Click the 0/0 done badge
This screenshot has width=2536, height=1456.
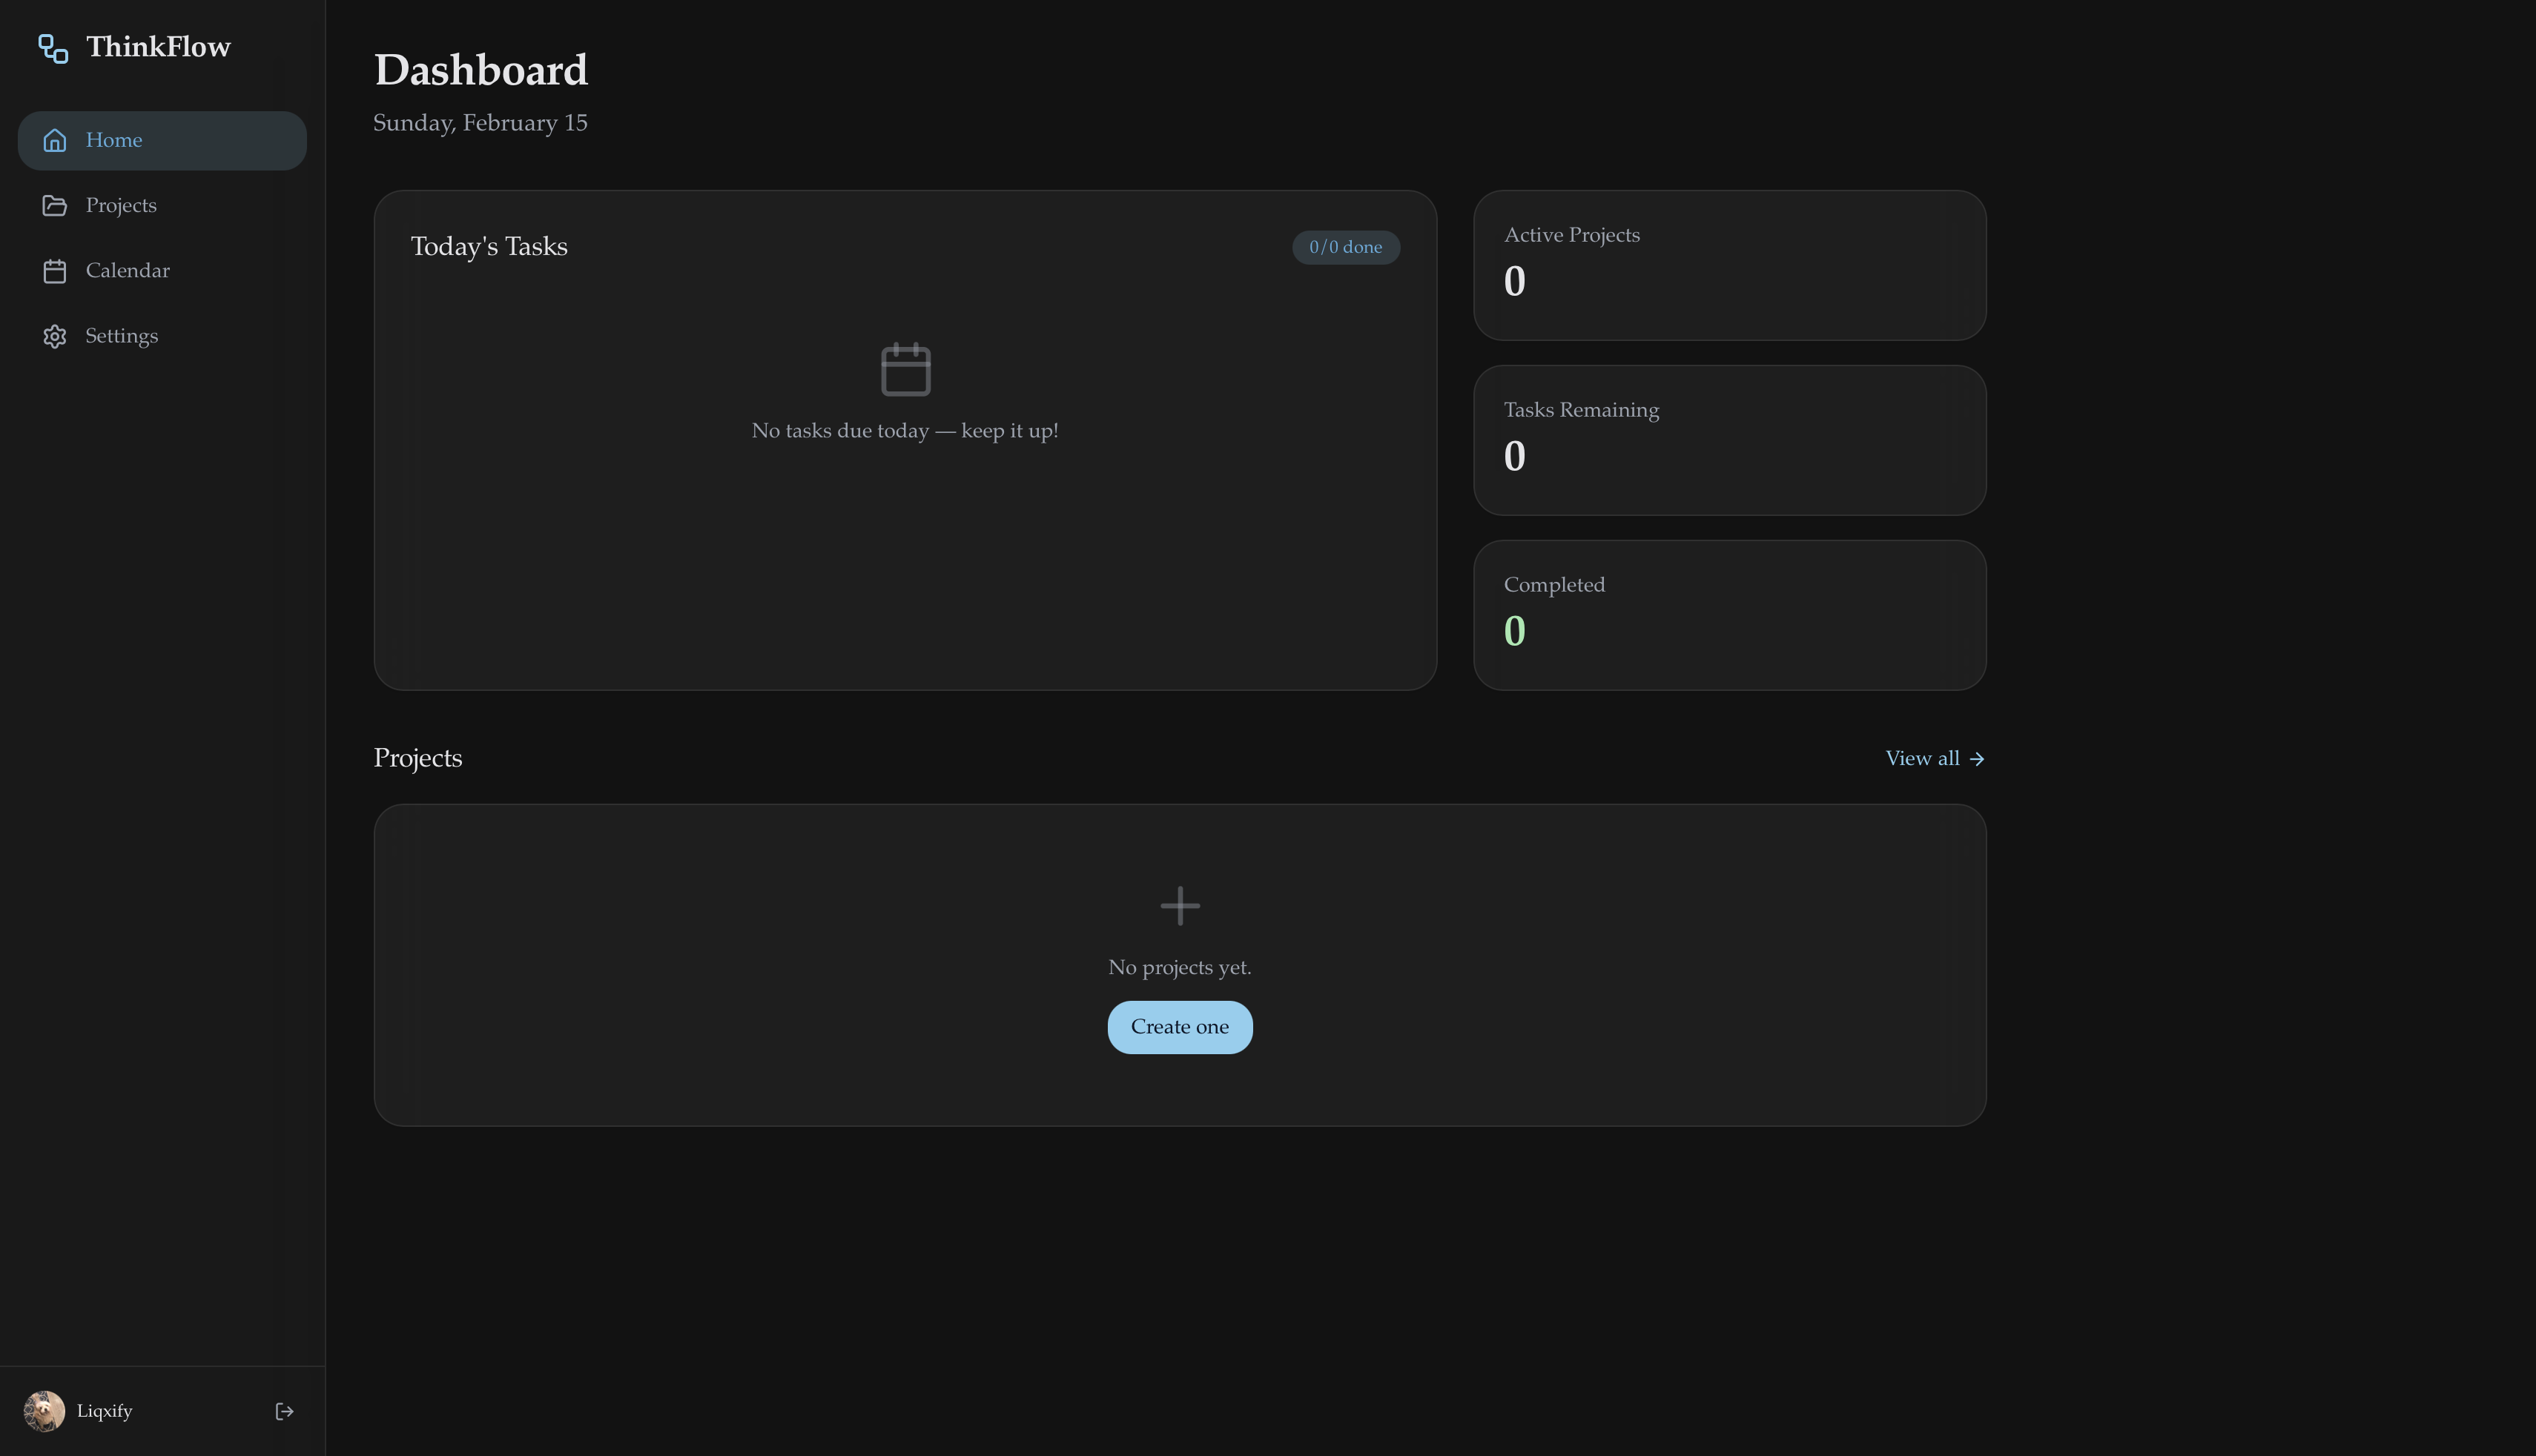pyautogui.click(x=1345, y=248)
